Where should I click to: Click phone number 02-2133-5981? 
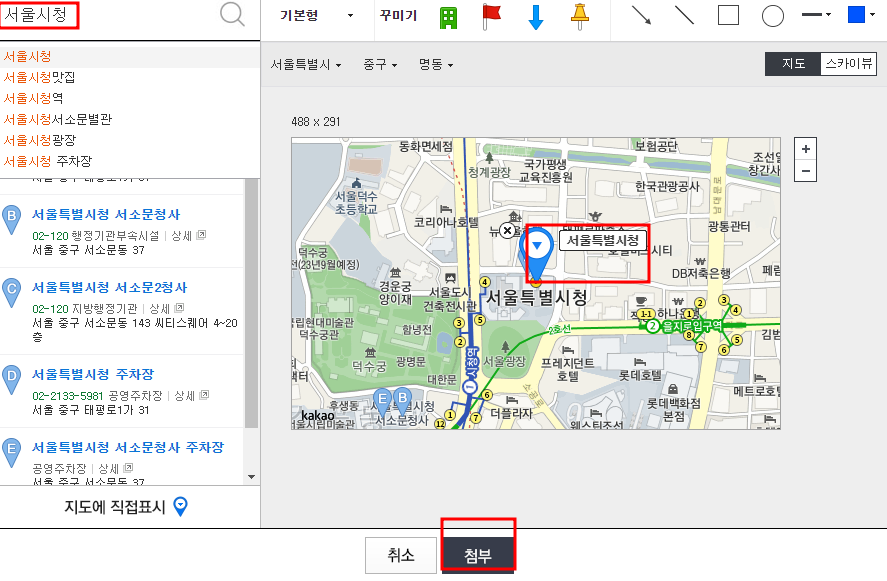coord(68,396)
